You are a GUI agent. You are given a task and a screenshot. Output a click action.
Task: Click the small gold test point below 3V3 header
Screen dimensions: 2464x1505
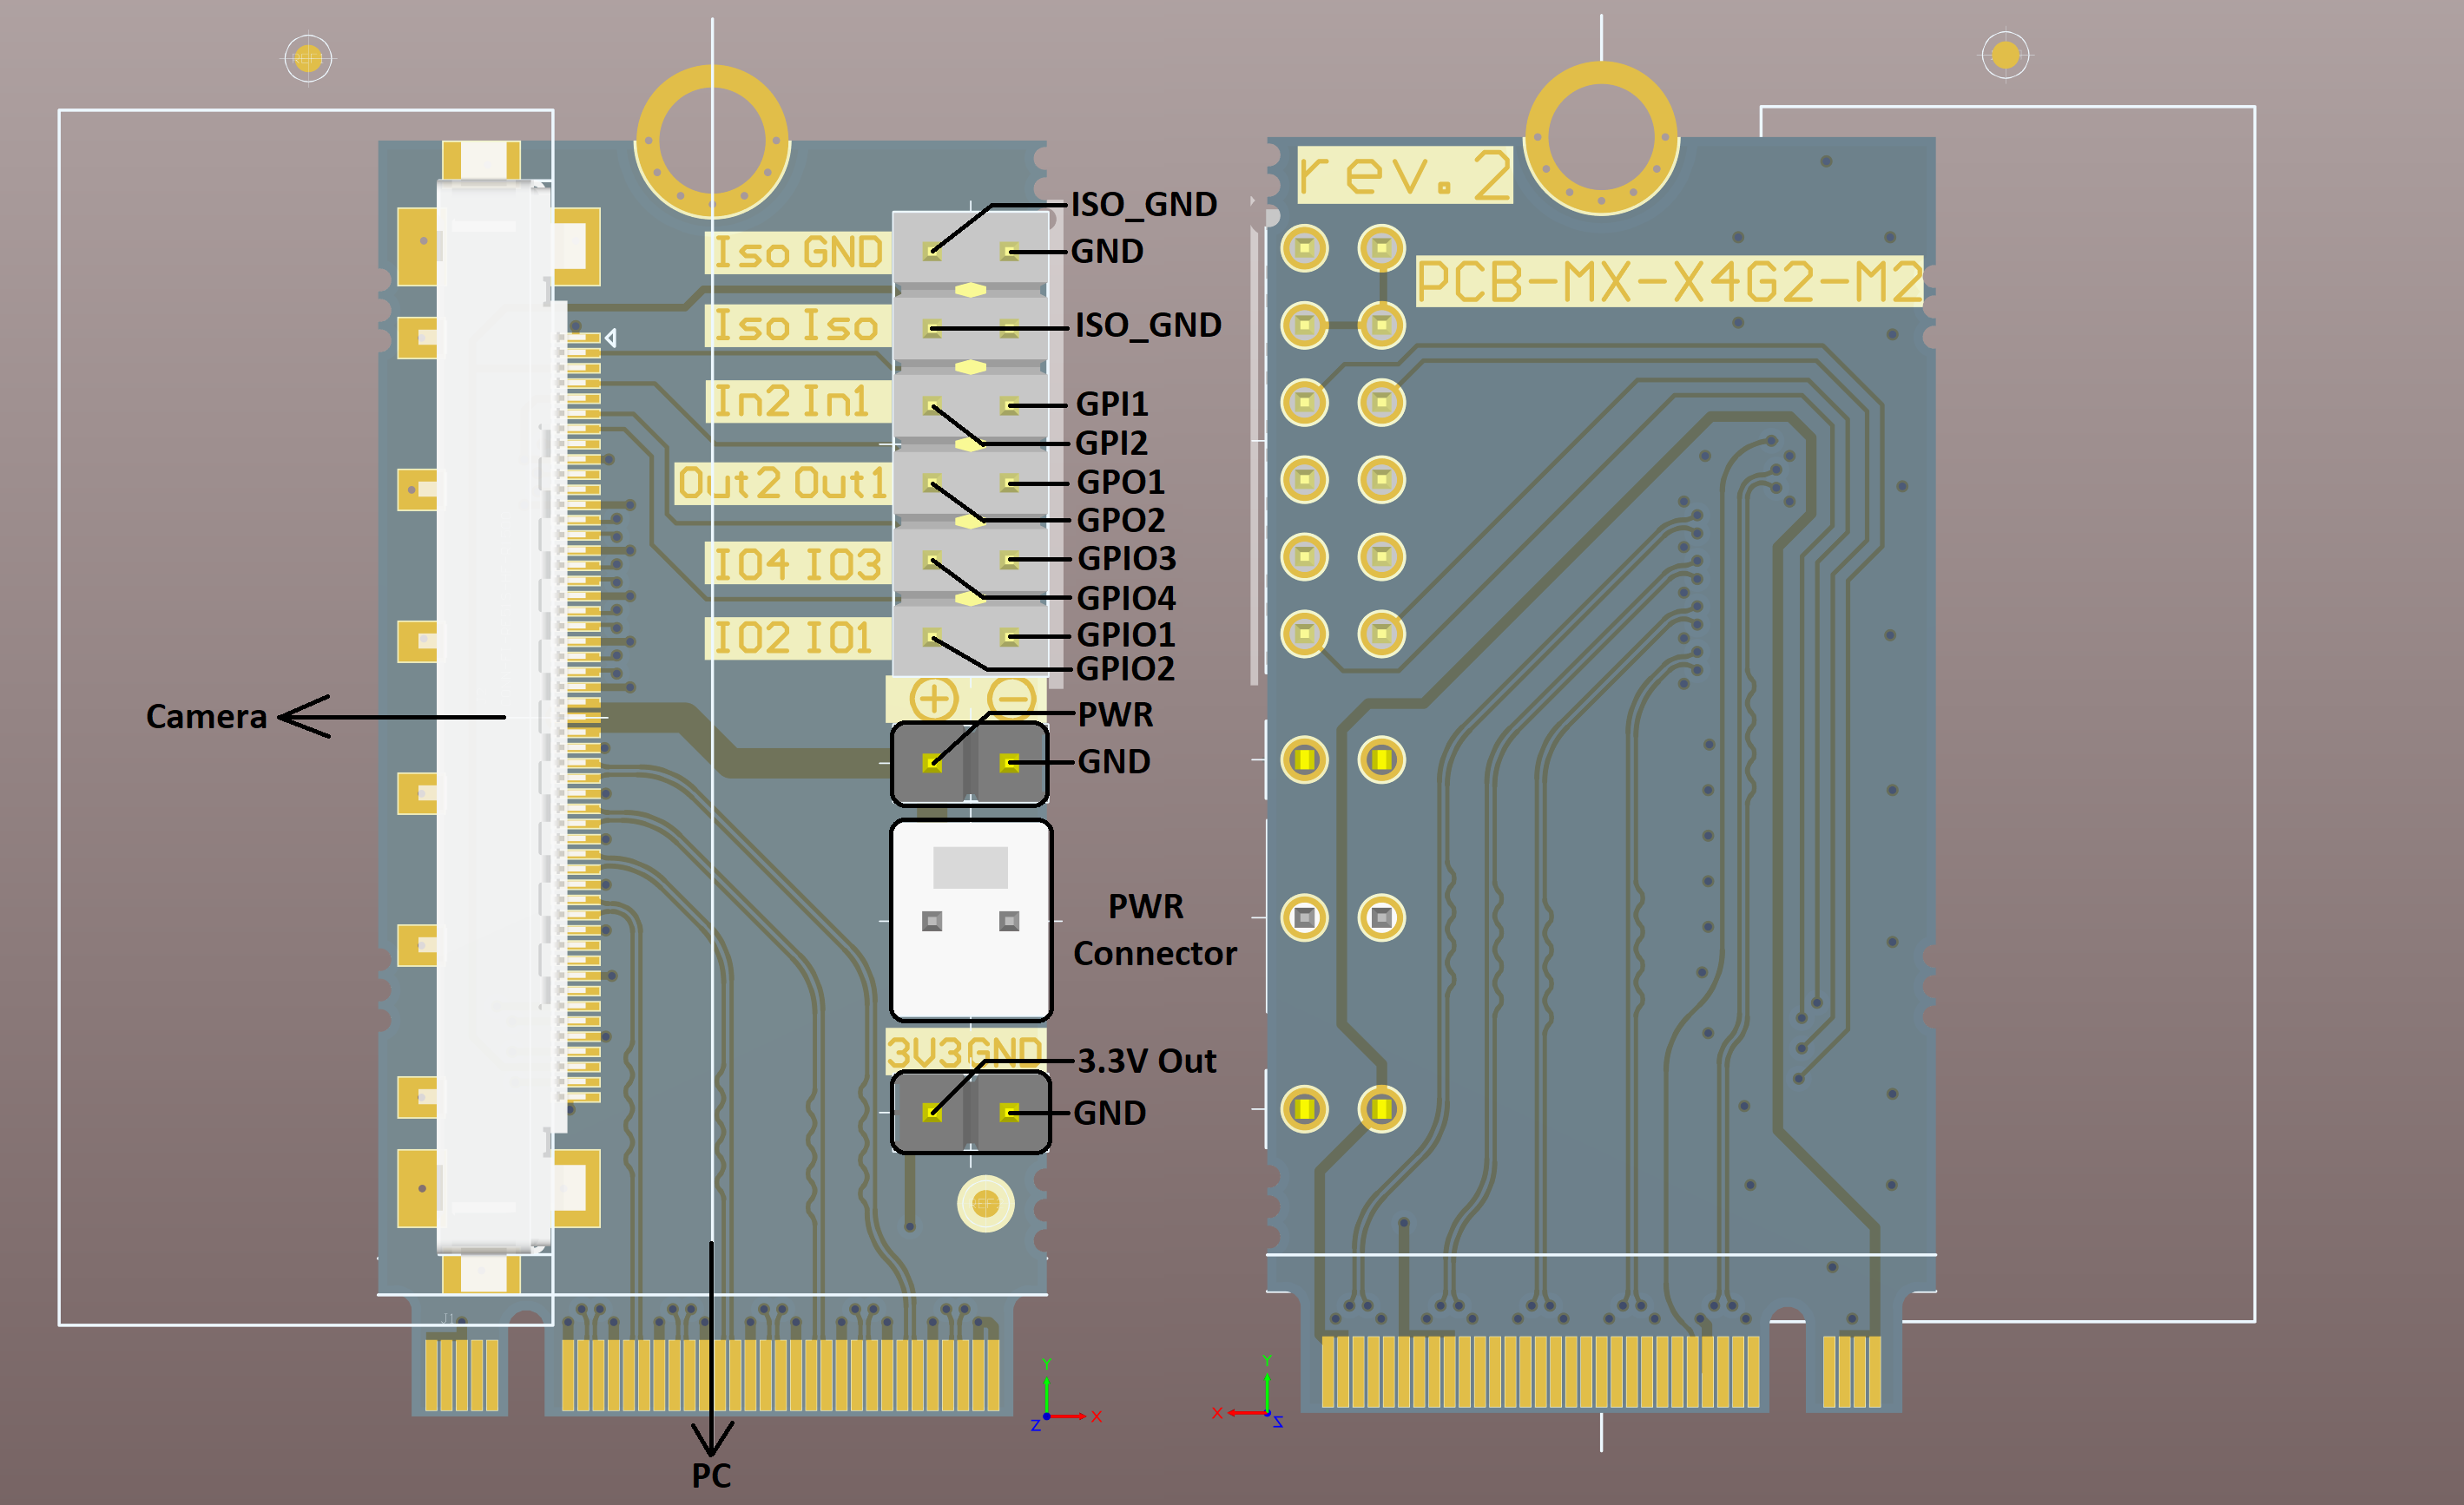[985, 1204]
